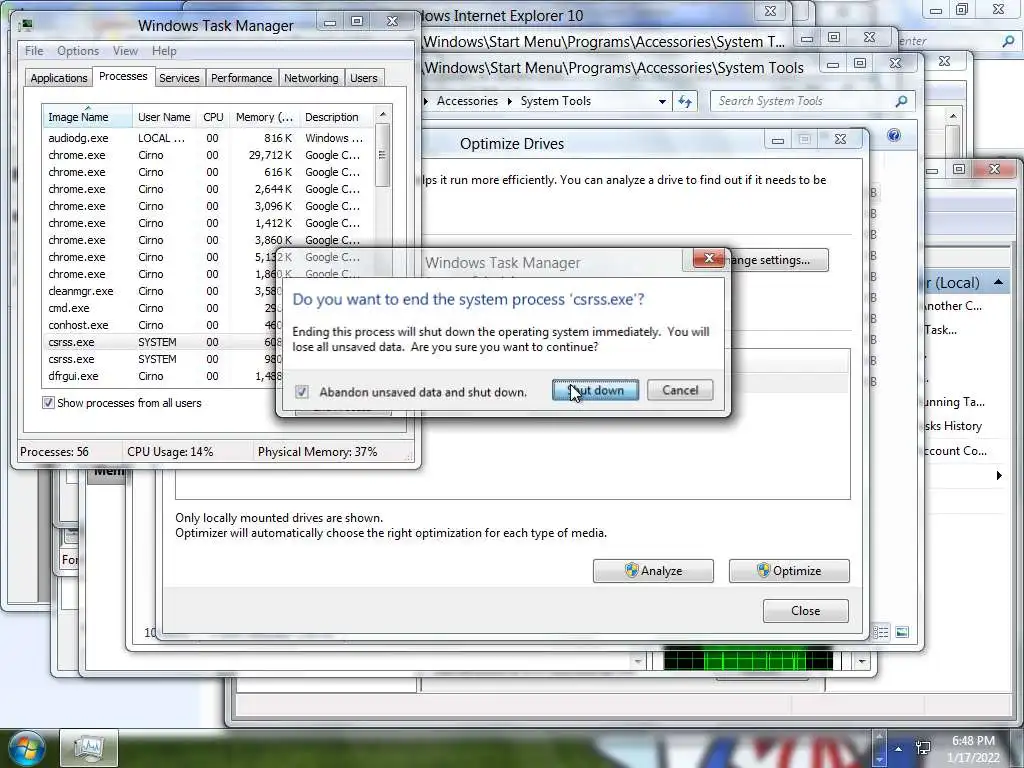This screenshot has width=1024, height=768.
Task: Select the conhost.exe process row
Action: point(160,325)
